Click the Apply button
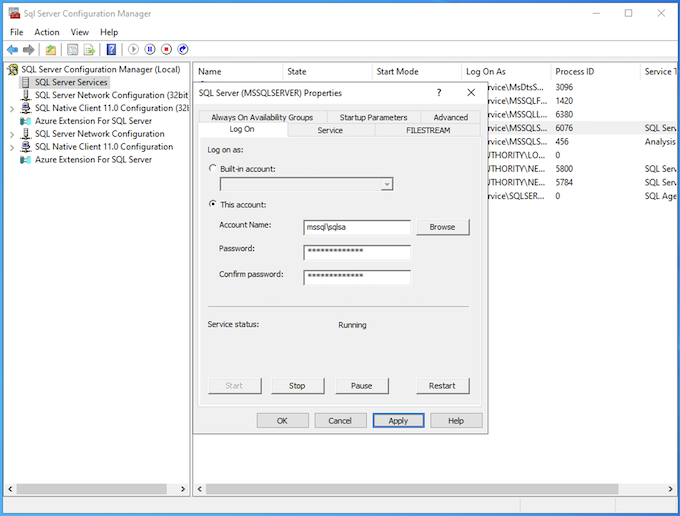This screenshot has height=516, width=680. point(398,421)
